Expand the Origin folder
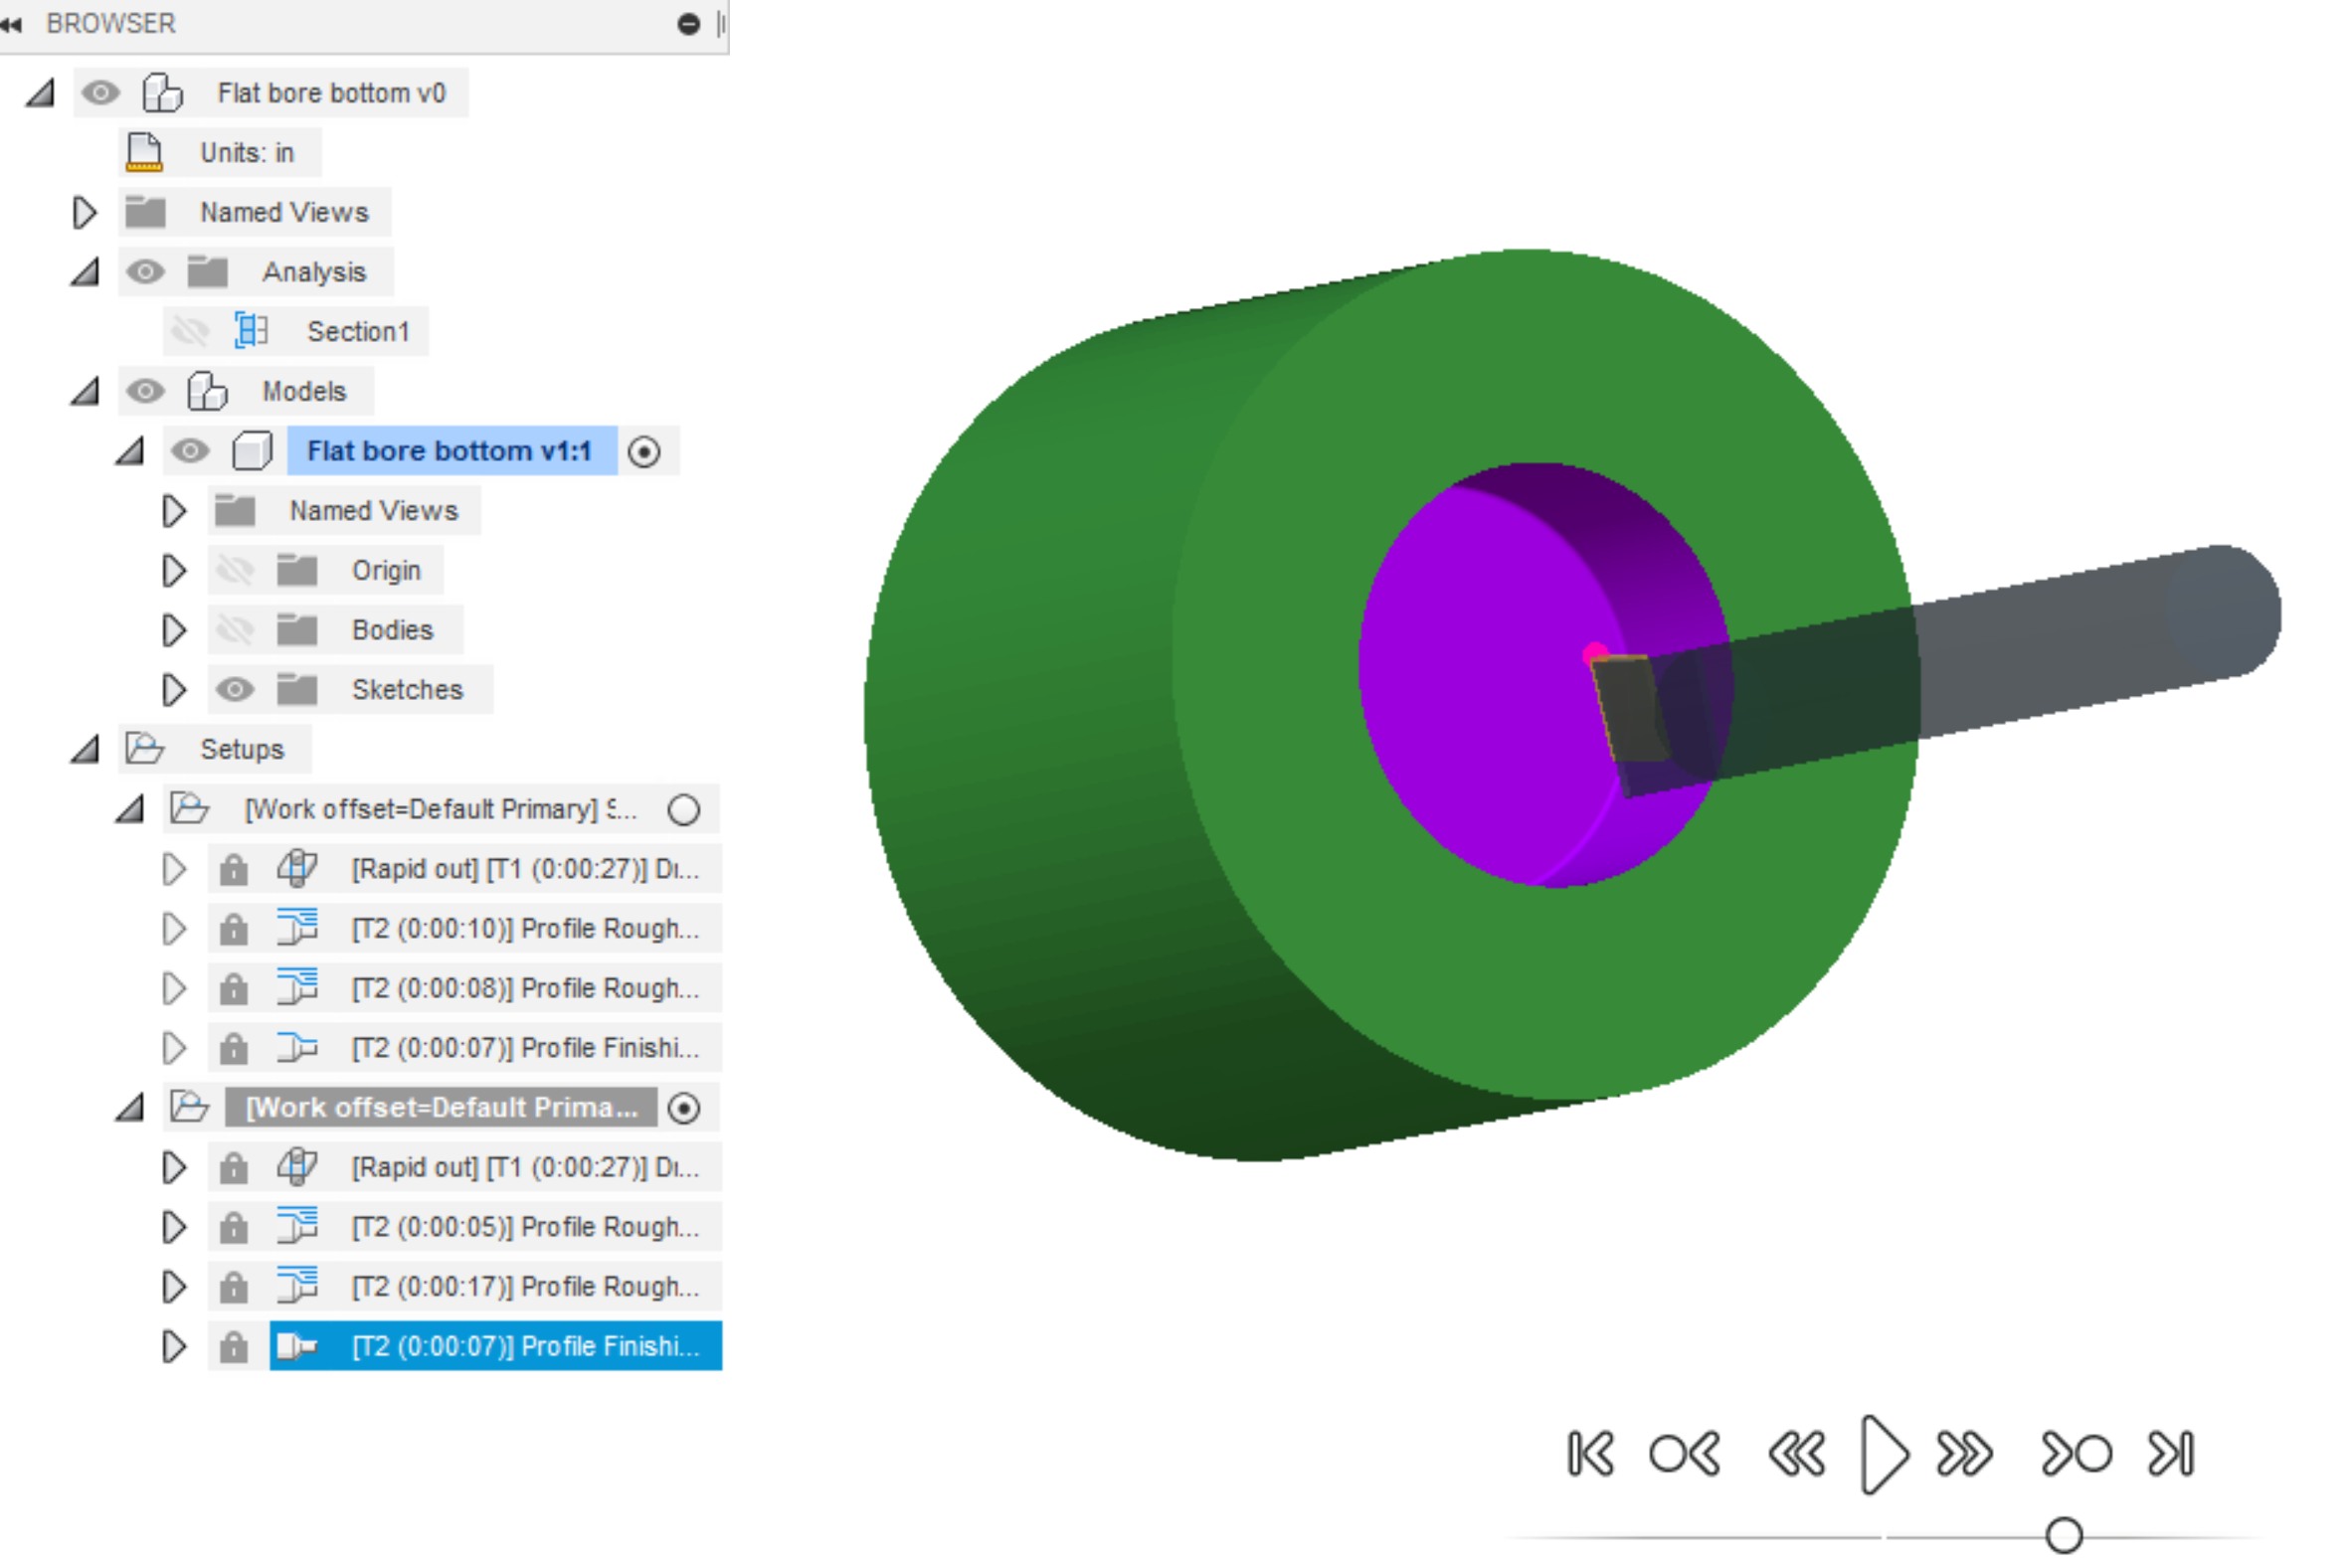This screenshot has height=1568, width=2351. pyautogui.click(x=174, y=570)
